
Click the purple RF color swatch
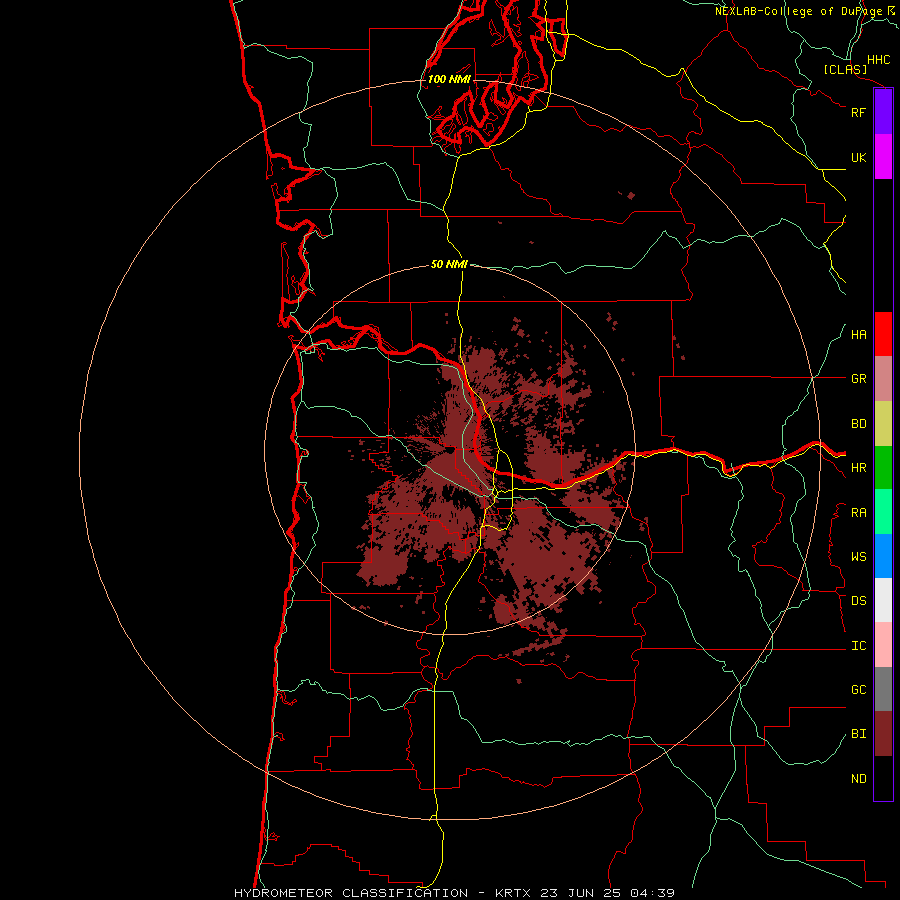tap(883, 112)
